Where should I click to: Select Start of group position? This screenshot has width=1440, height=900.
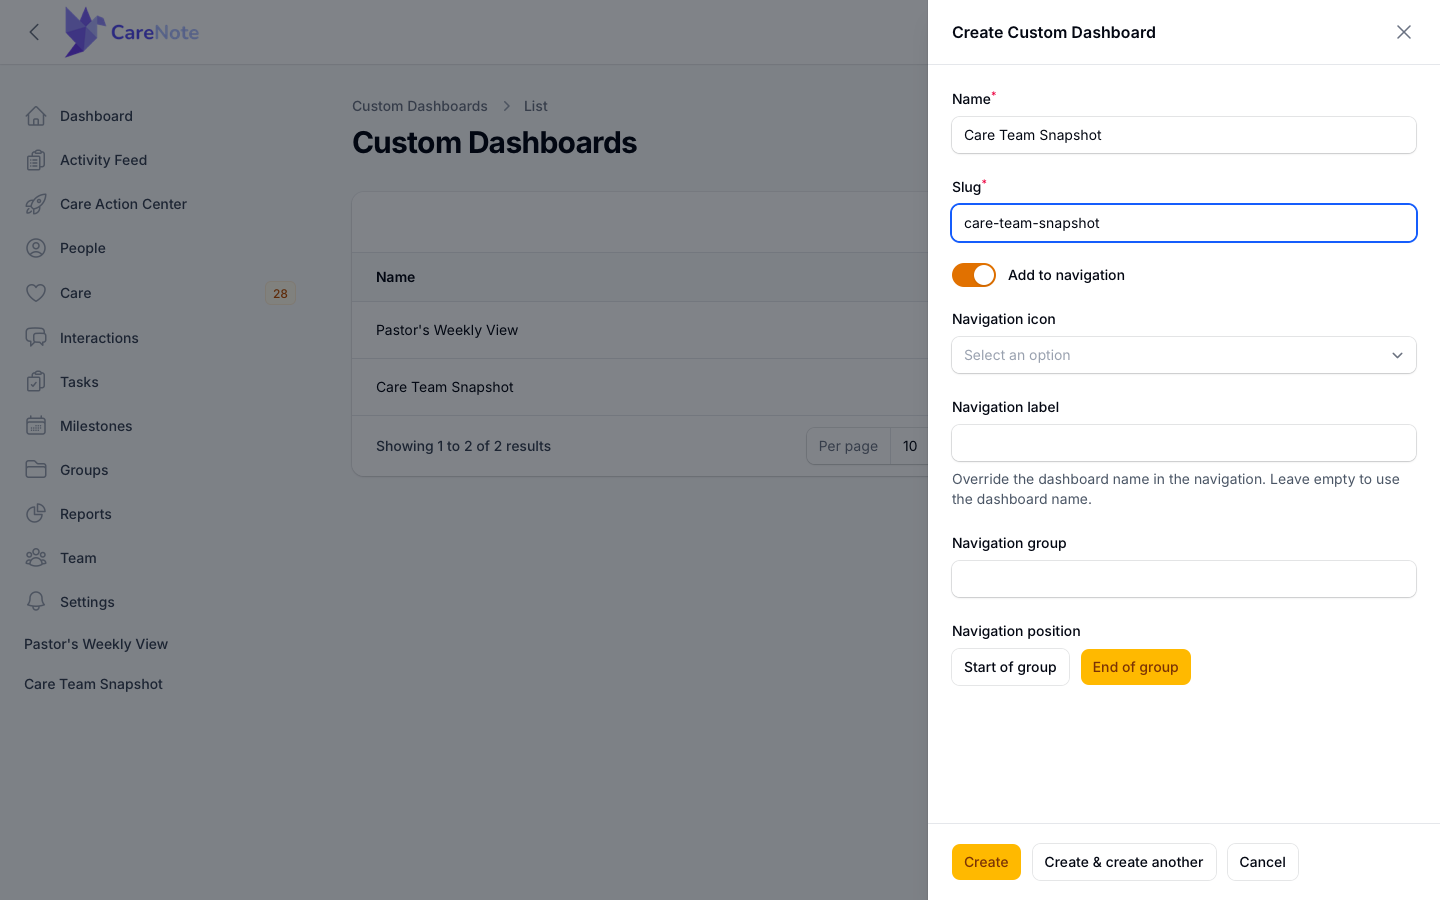1010,667
